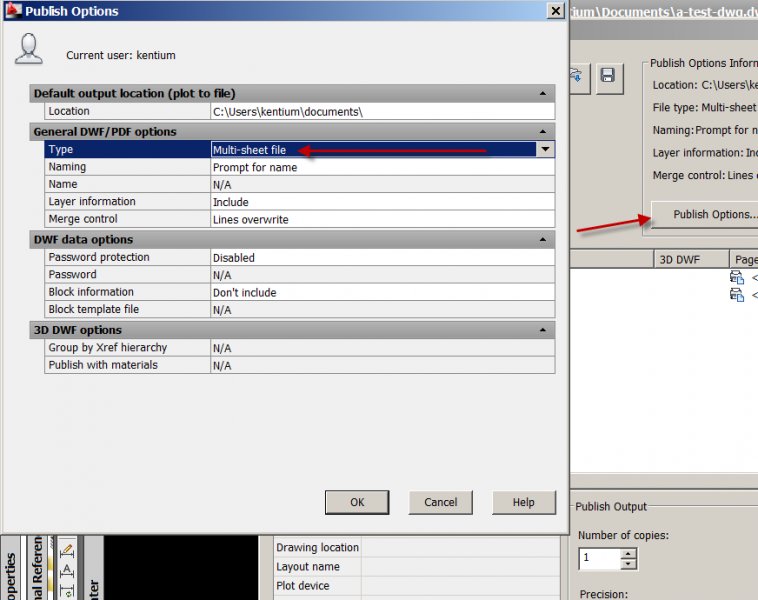Click the Location path field
Screen dimensions: 758x600
[382, 112]
